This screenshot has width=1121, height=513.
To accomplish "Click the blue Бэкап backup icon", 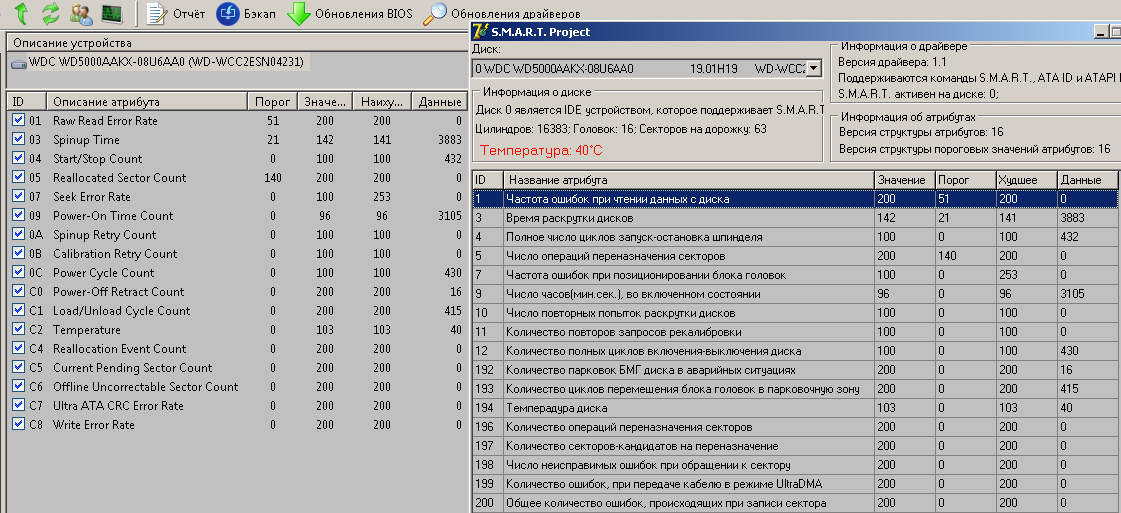I will 228,13.
